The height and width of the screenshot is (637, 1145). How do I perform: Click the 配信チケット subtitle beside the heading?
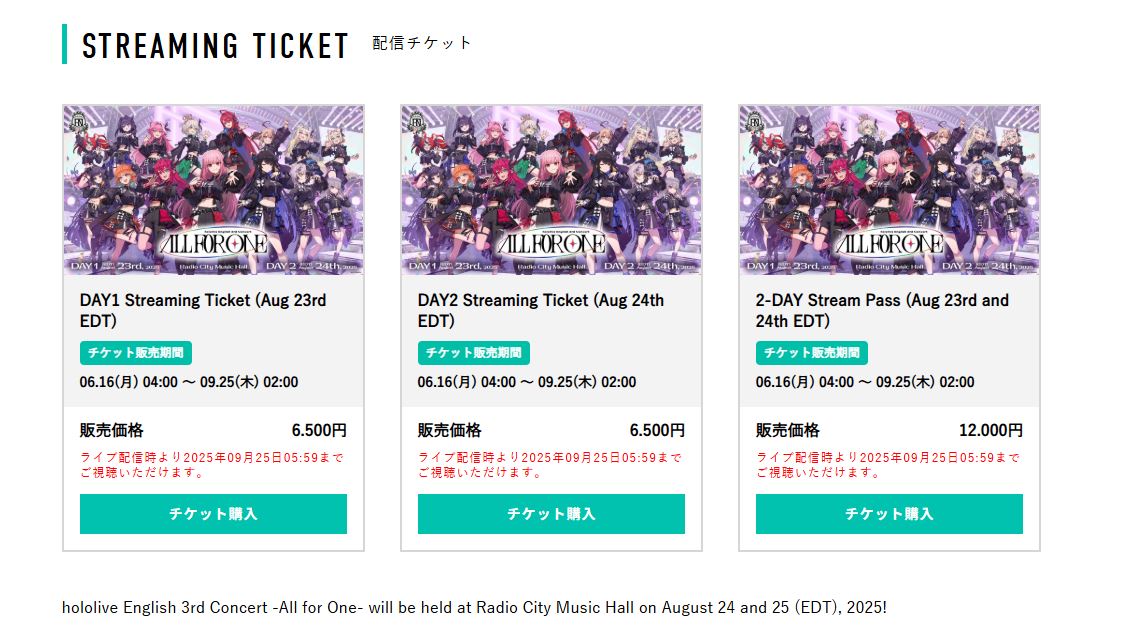[x=422, y=43]
